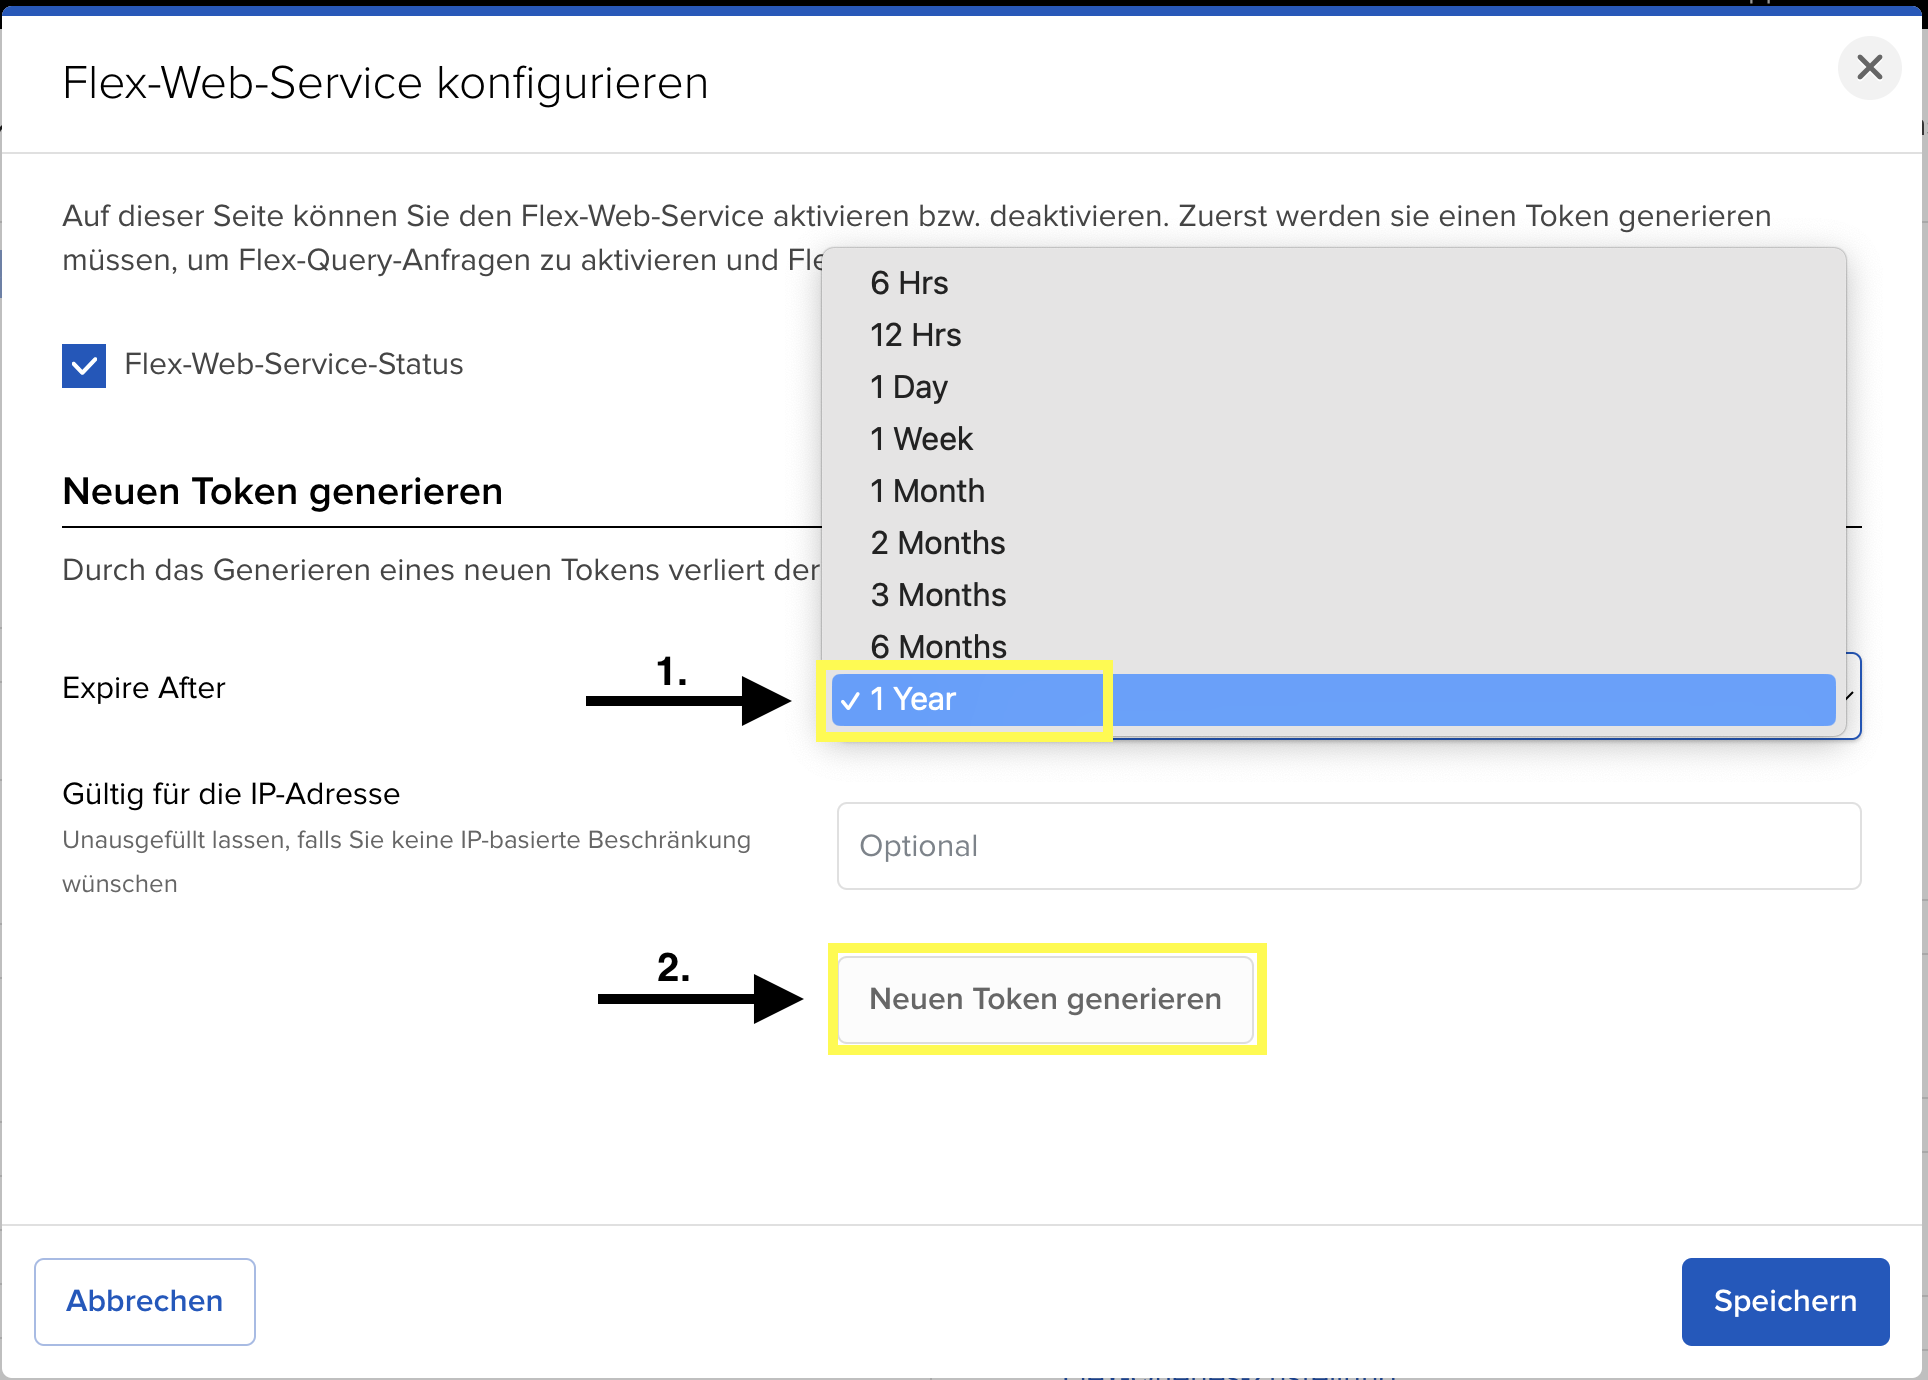Image resolution: width=1928 pixels, height=1380 pixels.
Task: Choose the 1 Month expiry option
Action: pos(927,491)
